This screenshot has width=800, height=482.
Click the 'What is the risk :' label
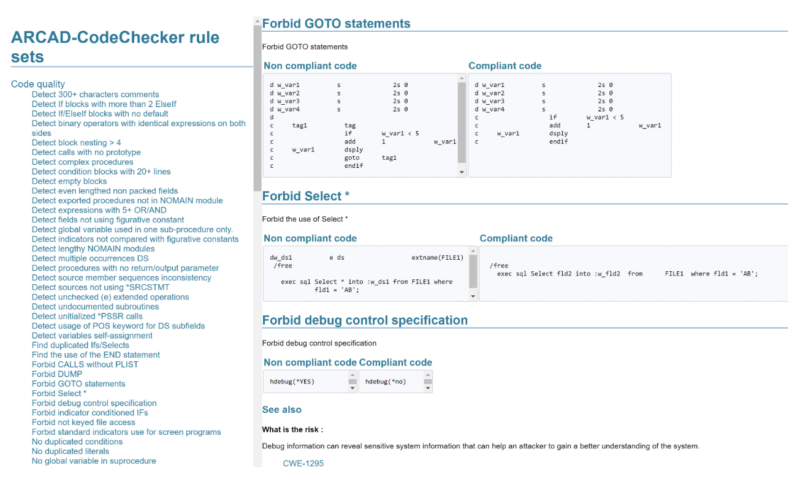(x=292, y=430)
